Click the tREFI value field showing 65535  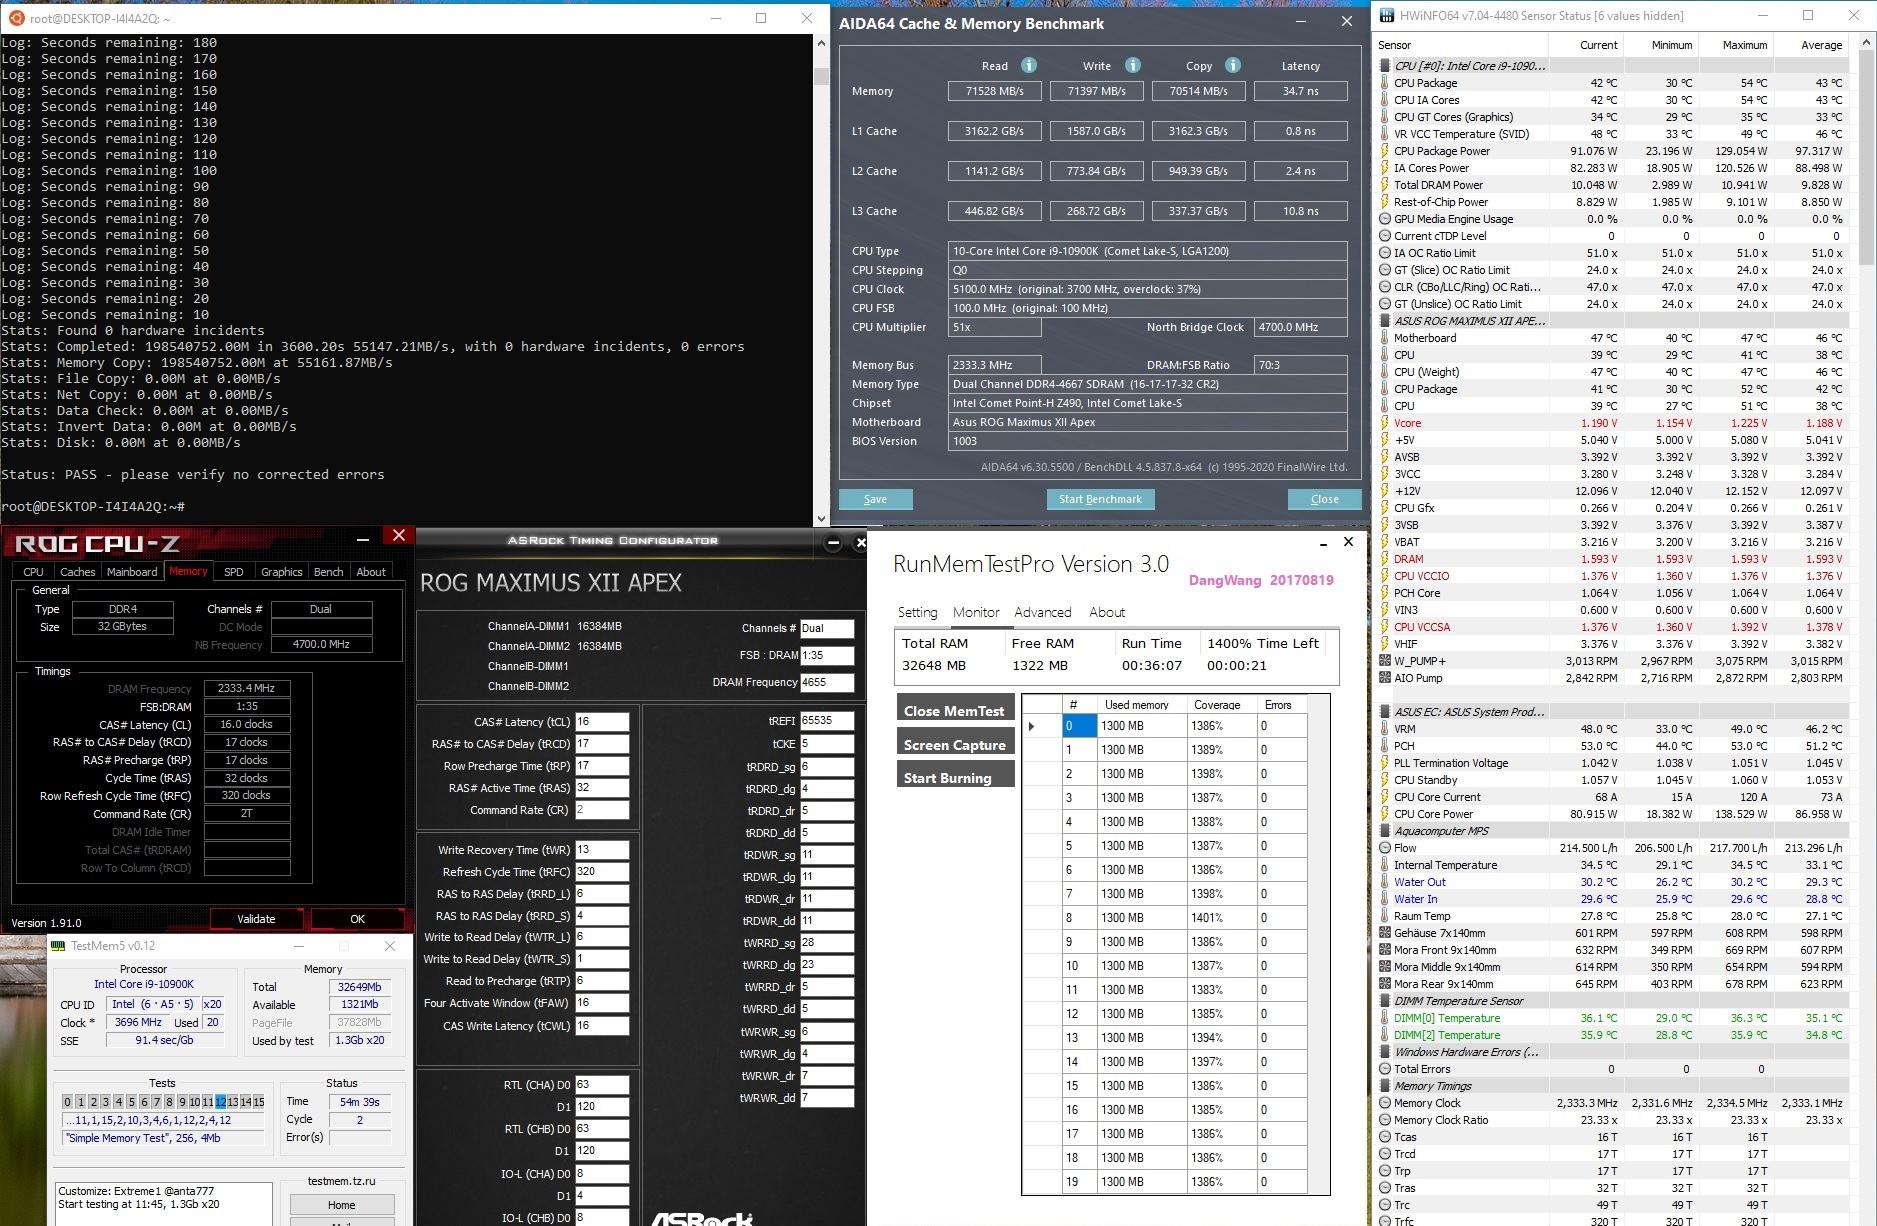827,720
